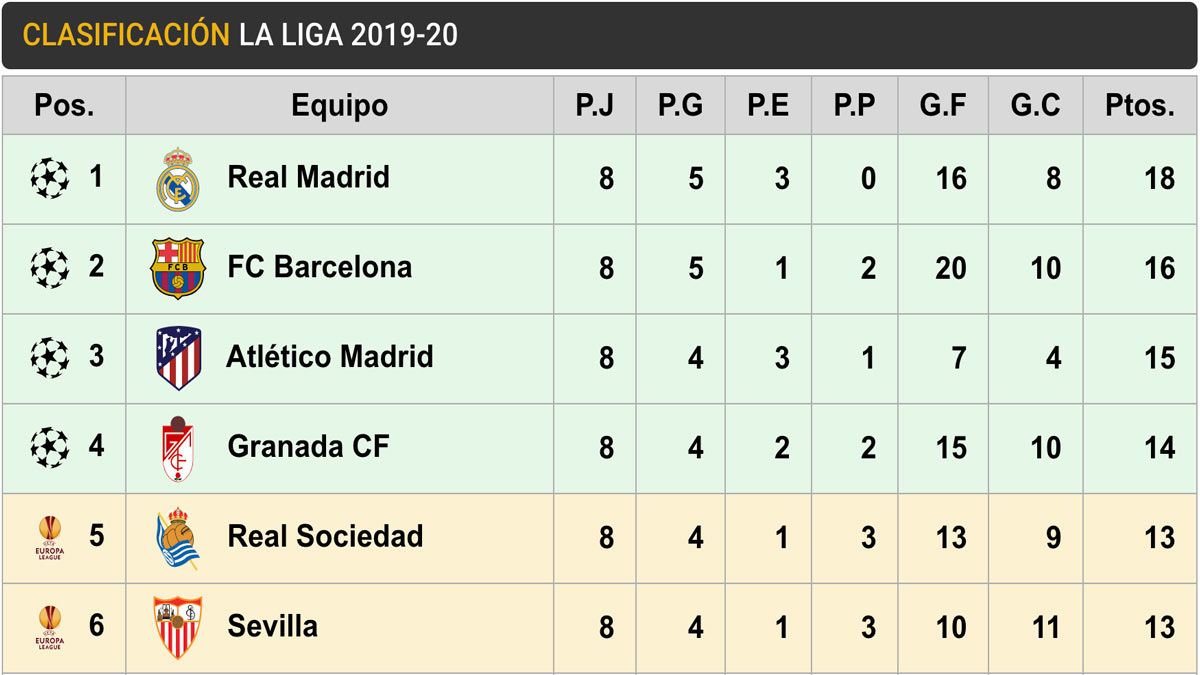
Task: Click the P.J column header
Action: 595,106
